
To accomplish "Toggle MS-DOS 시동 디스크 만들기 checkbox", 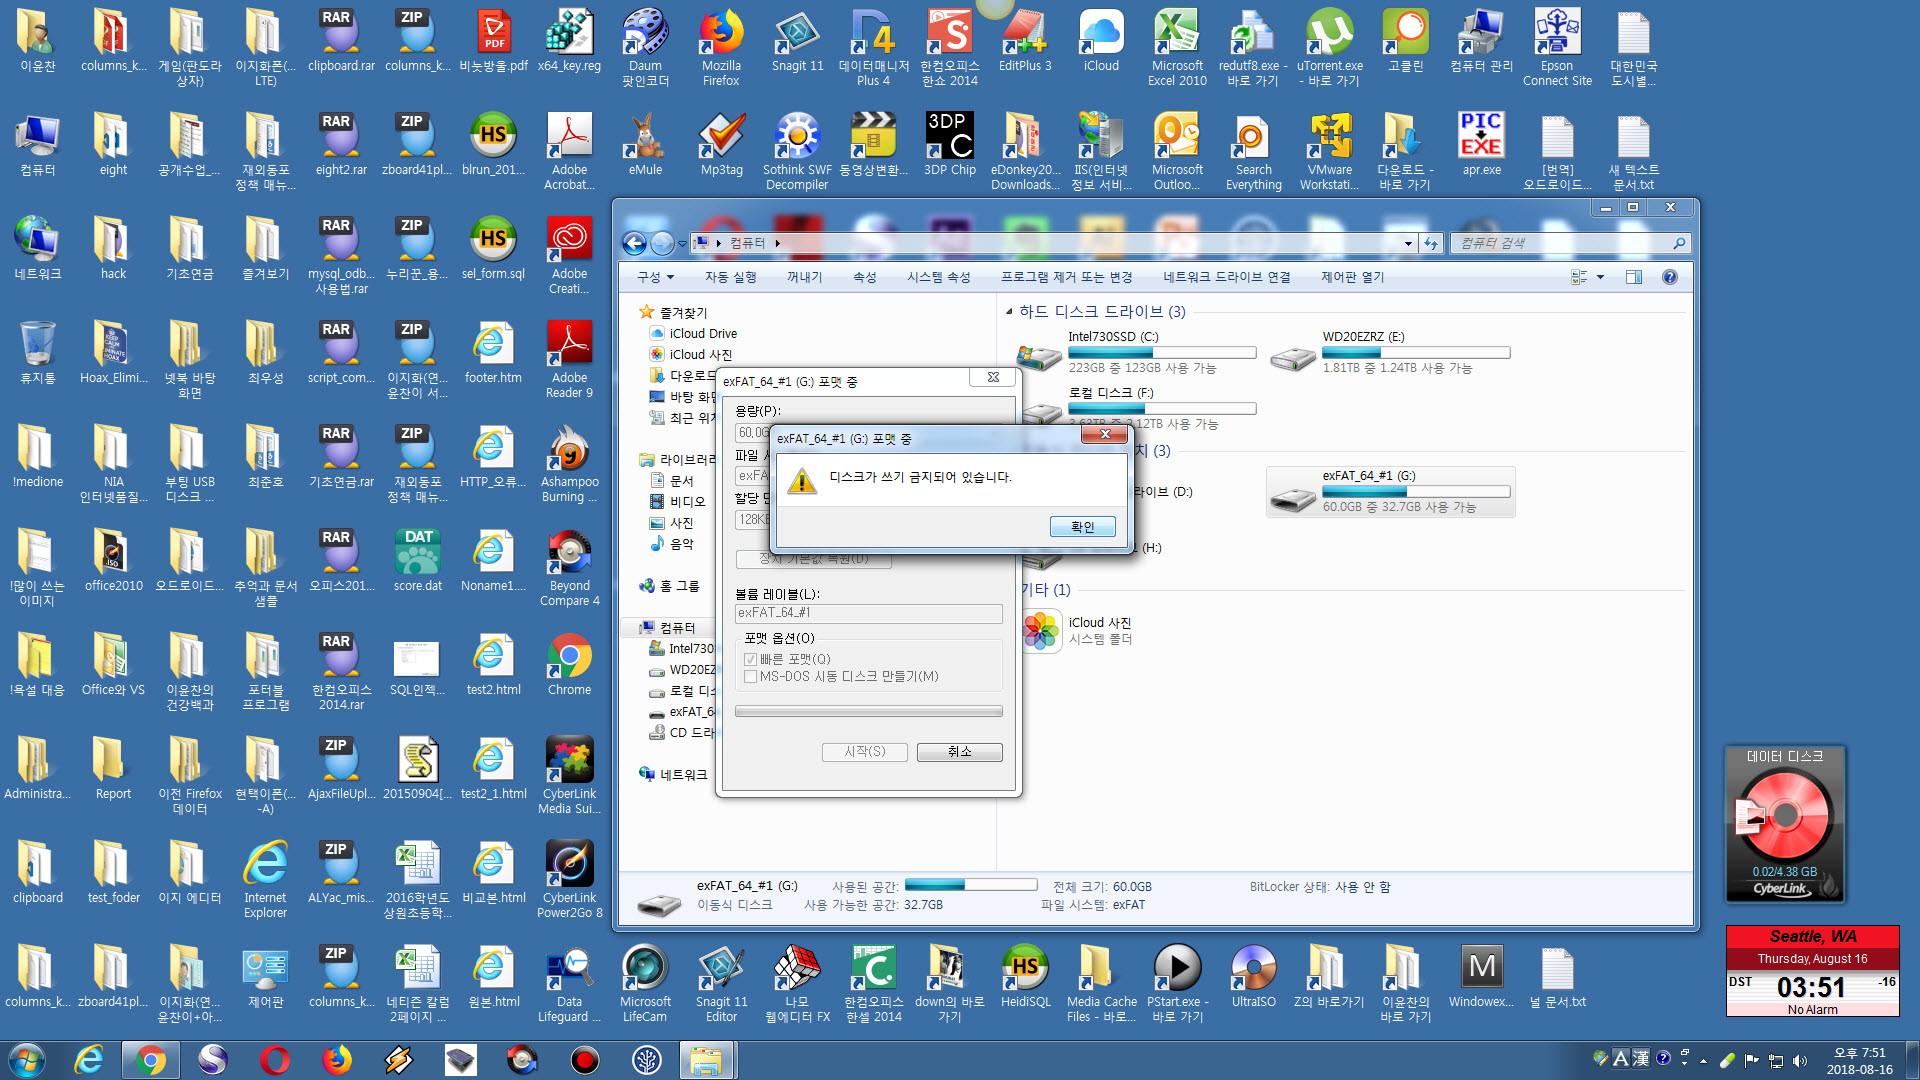I will tap(750, 676).
